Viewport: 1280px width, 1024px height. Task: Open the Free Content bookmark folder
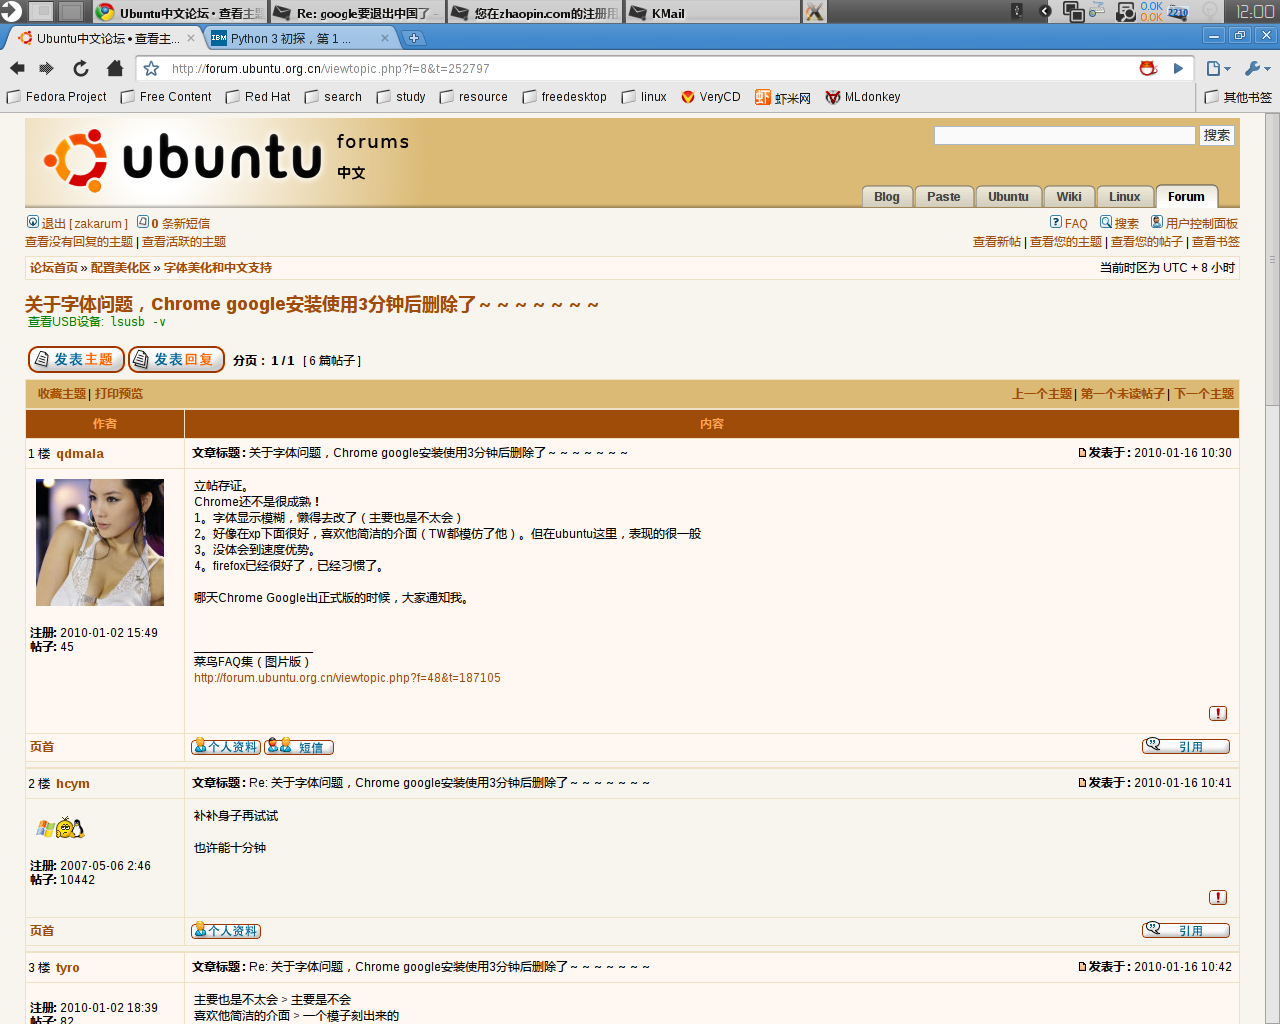[166, 97]
